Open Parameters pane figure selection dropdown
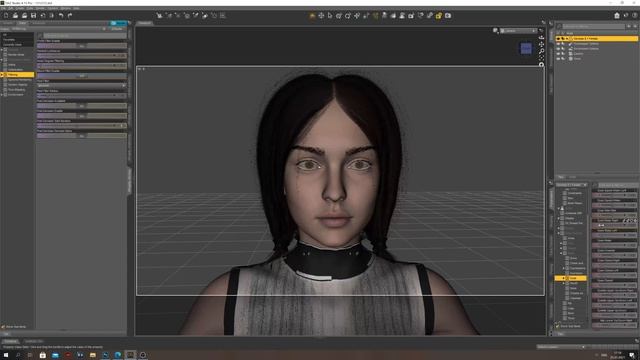The image size is (640, 360). pos(571,185)
